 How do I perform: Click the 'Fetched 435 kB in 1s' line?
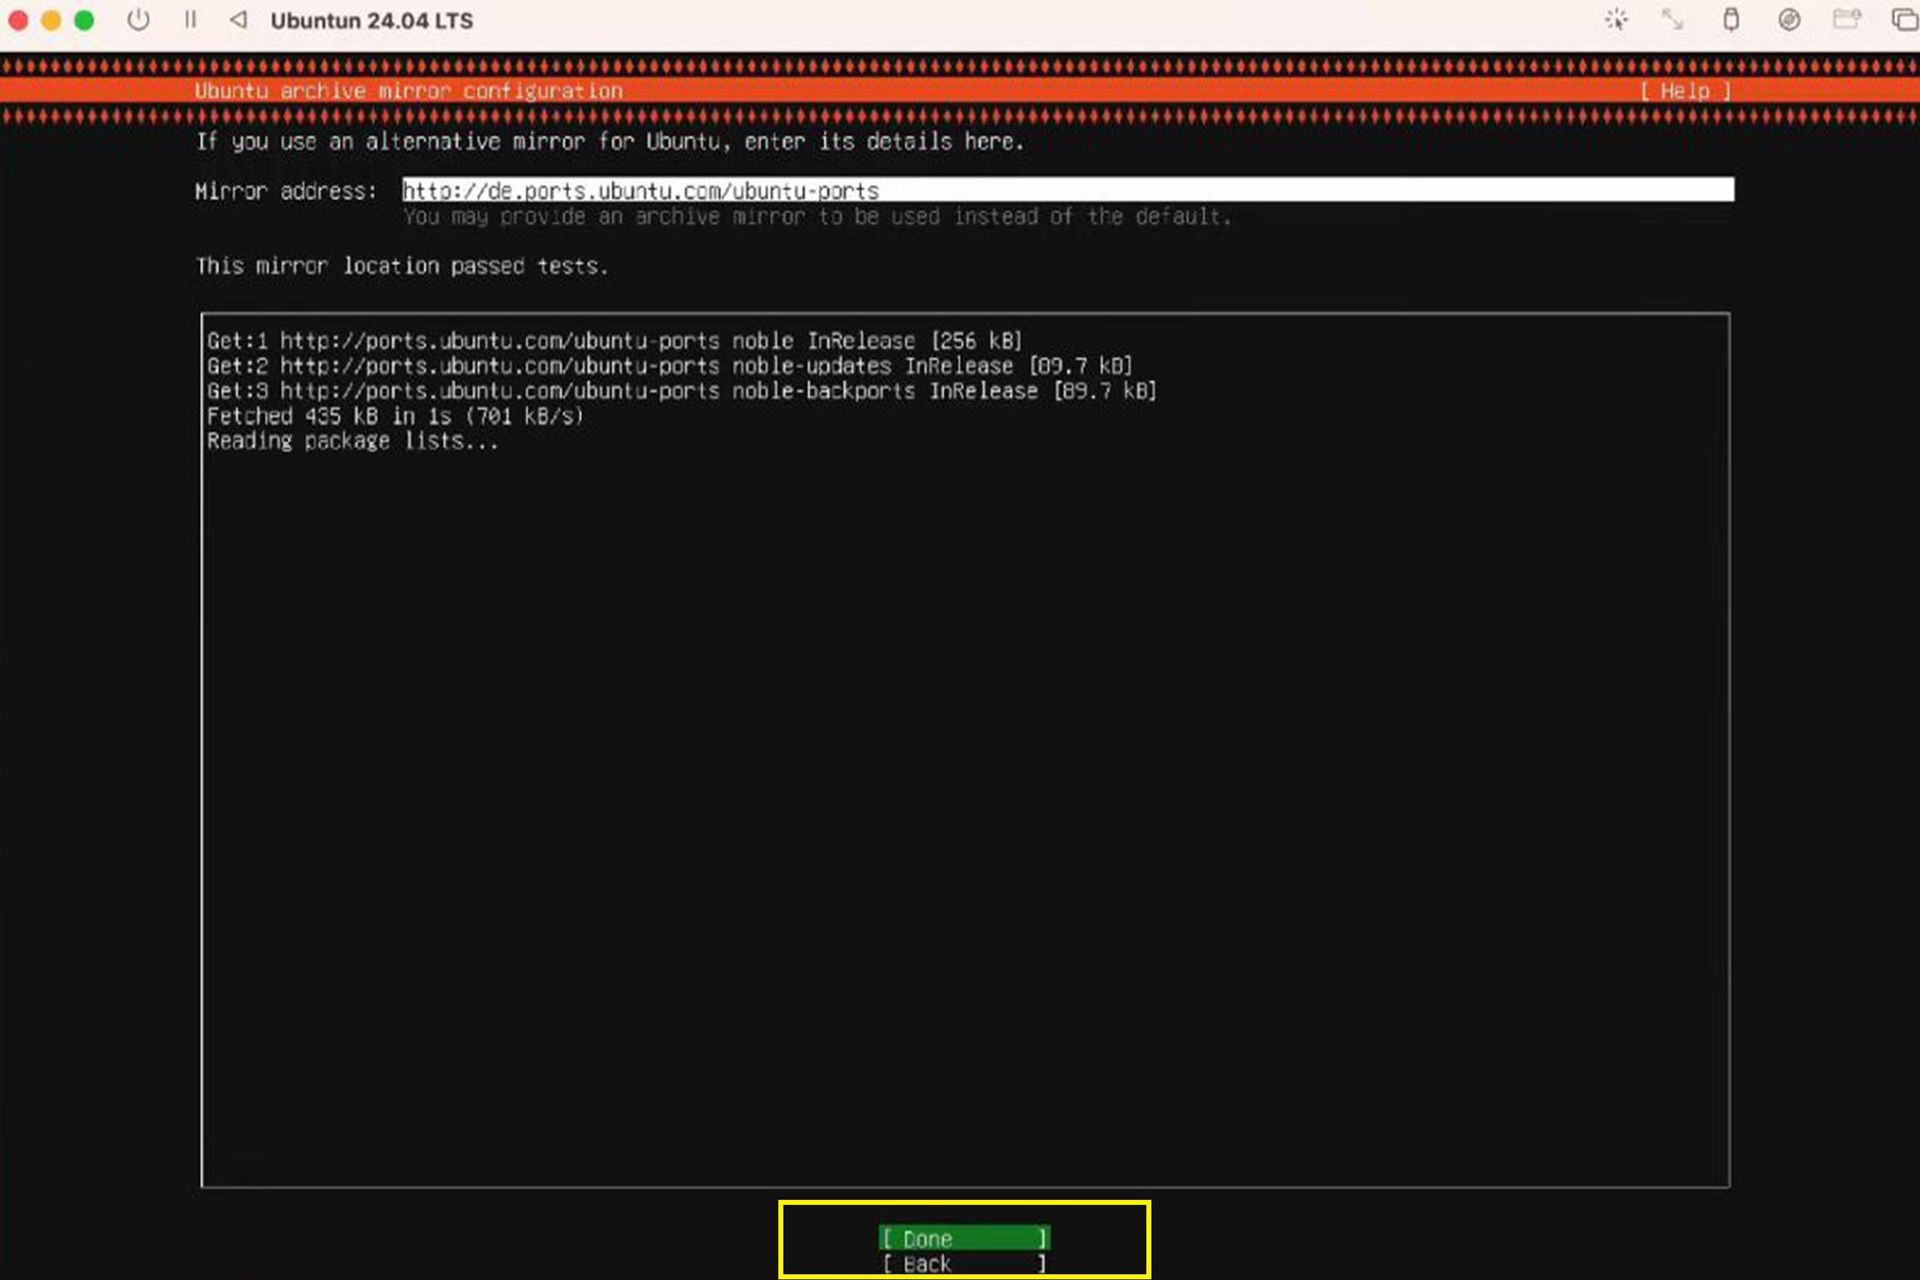(x=395, y=416)
